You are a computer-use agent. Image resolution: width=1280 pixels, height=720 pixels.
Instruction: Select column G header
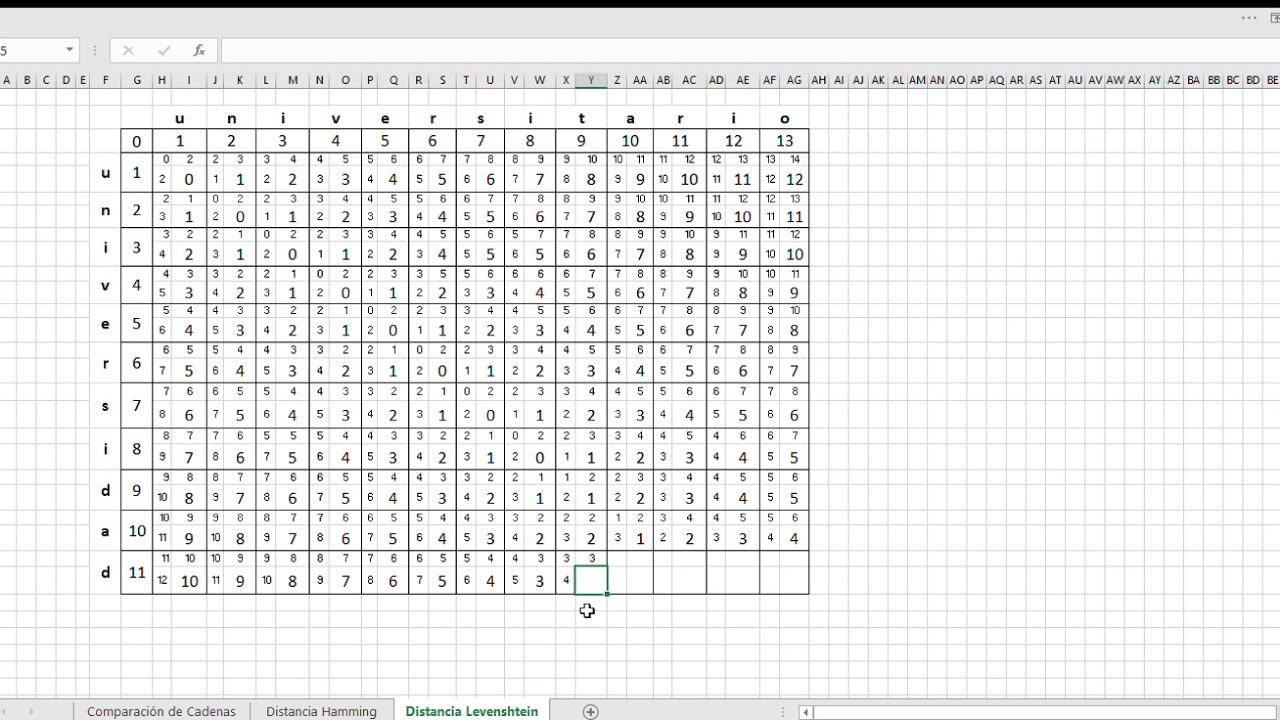coord(137,80)
